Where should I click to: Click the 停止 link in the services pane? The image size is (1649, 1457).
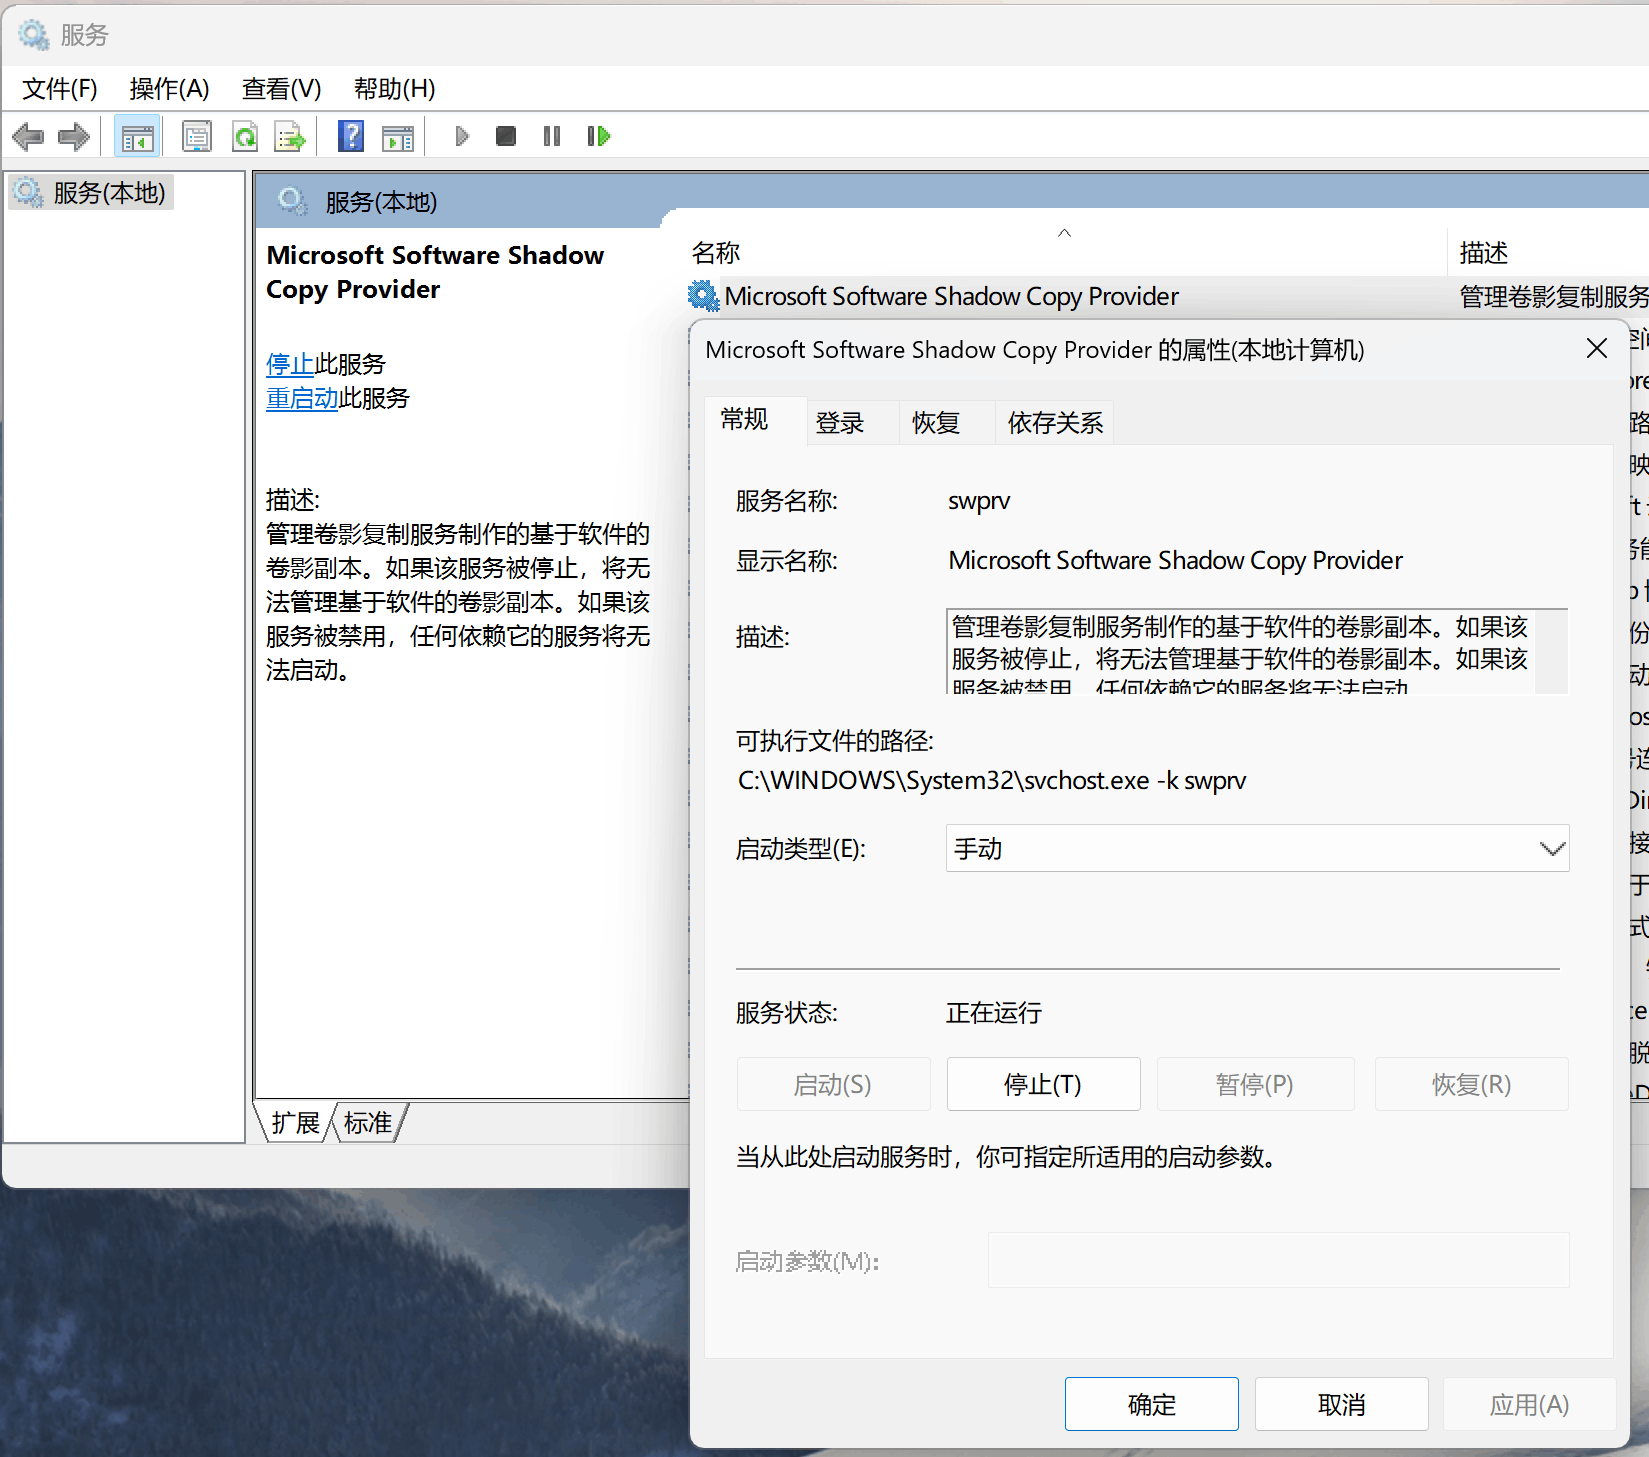(290, 364)
